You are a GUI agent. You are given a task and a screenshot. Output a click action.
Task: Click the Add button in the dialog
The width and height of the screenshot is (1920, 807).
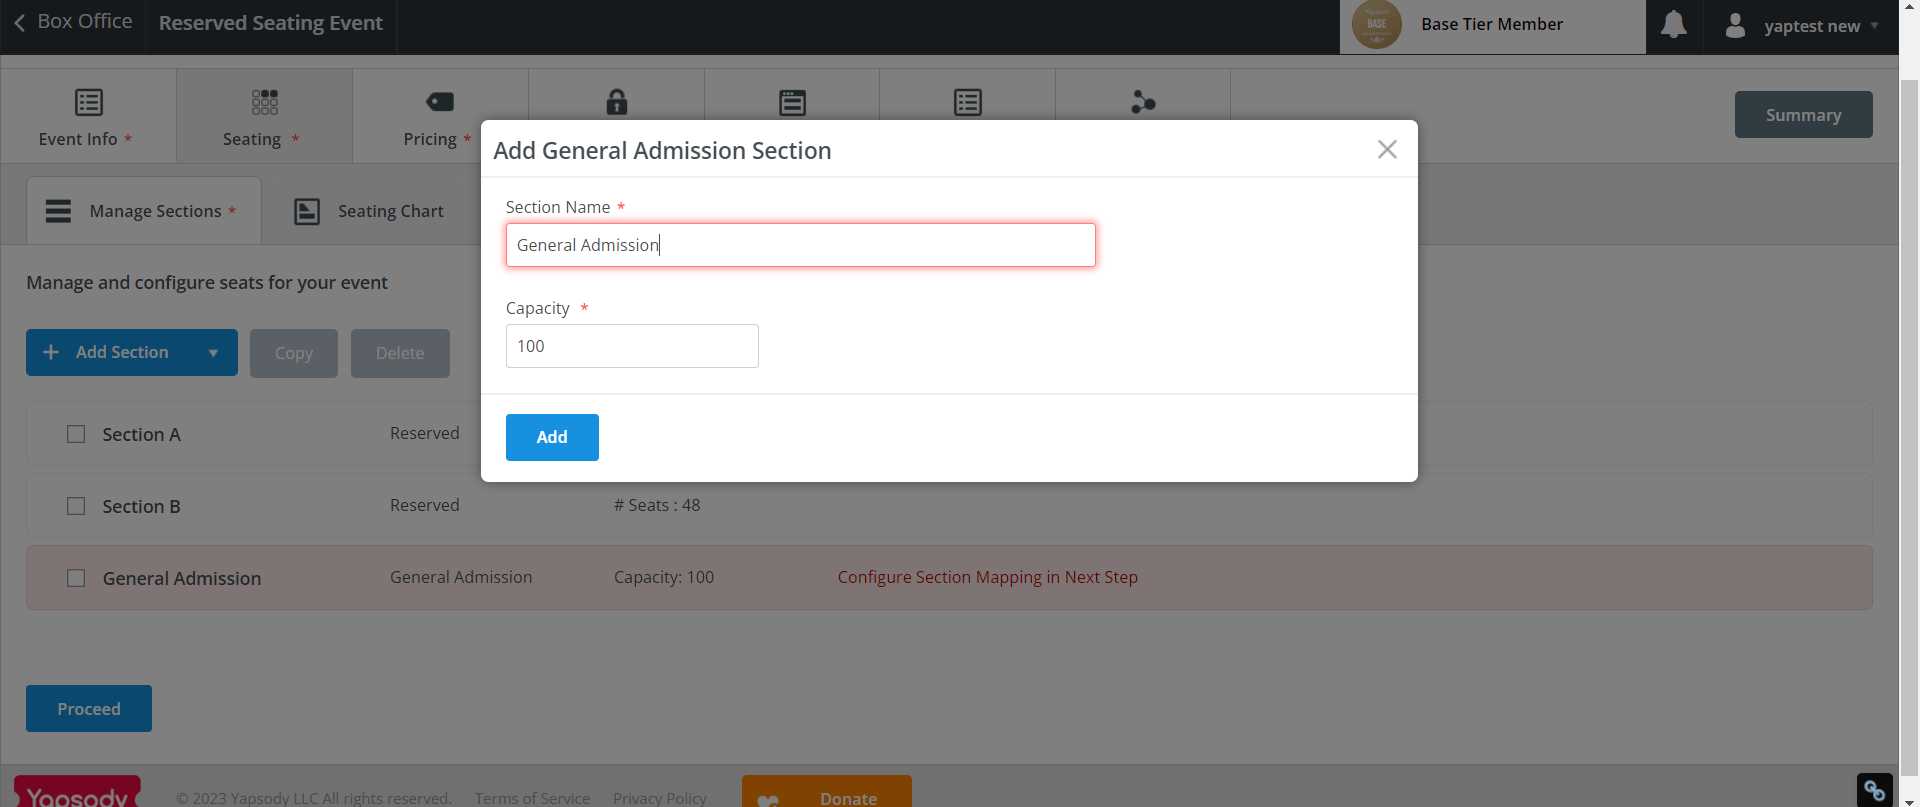coord(552,437)
